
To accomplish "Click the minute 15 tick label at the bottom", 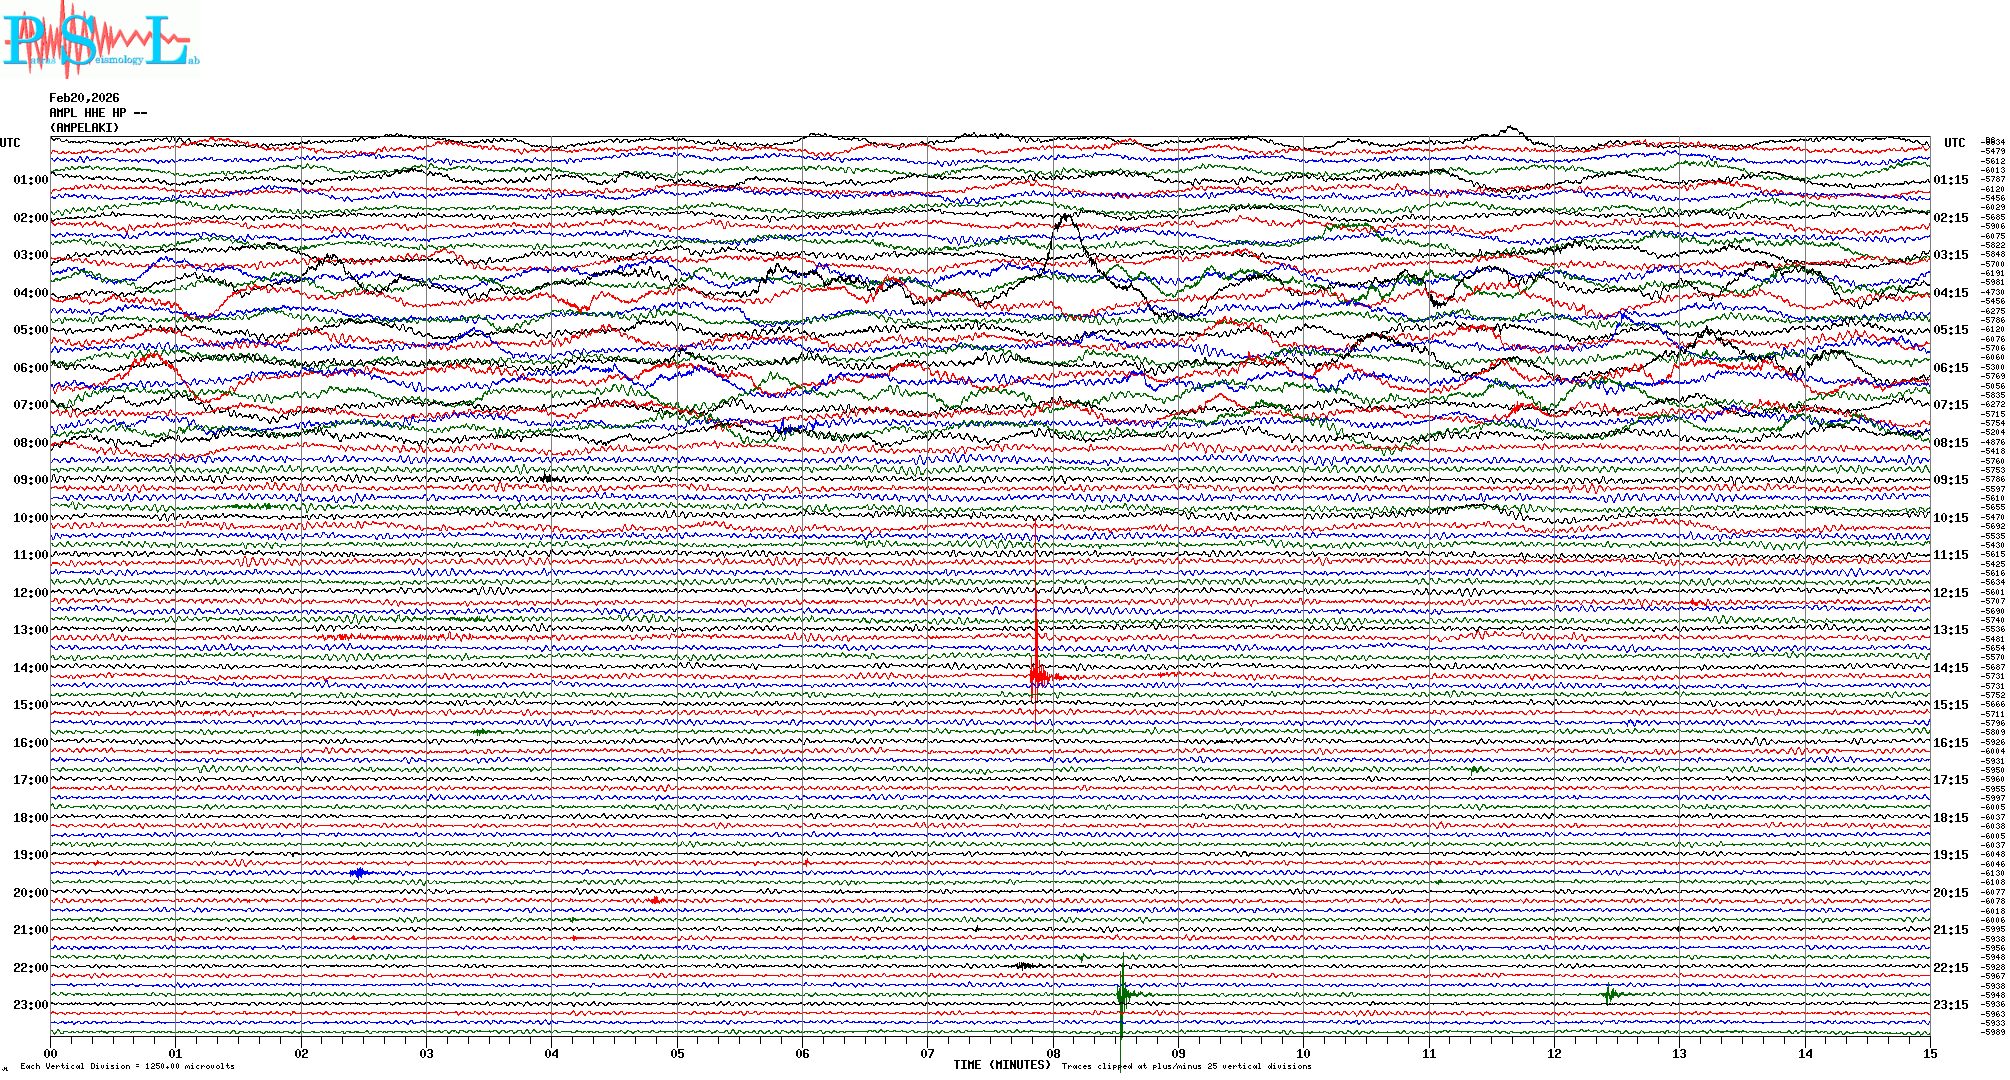I will click(x=1929, y=1053).
